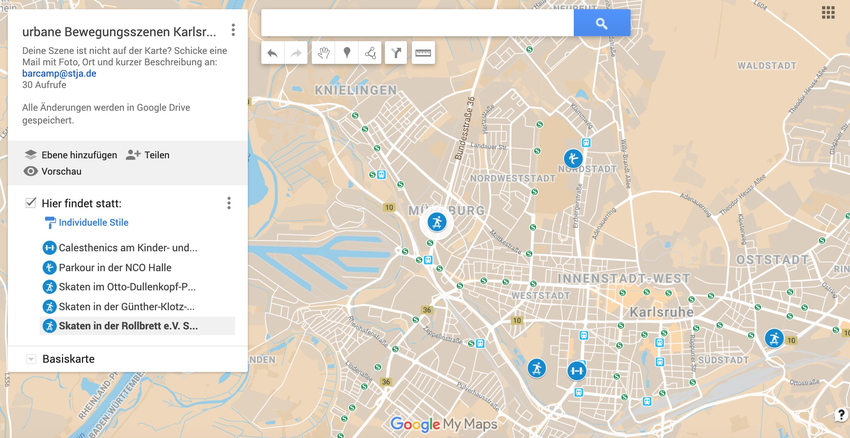This screenshot has width=850, height=438.
Task: Open the barcamp@stja.de email link
Action: (x=59, y=73)
